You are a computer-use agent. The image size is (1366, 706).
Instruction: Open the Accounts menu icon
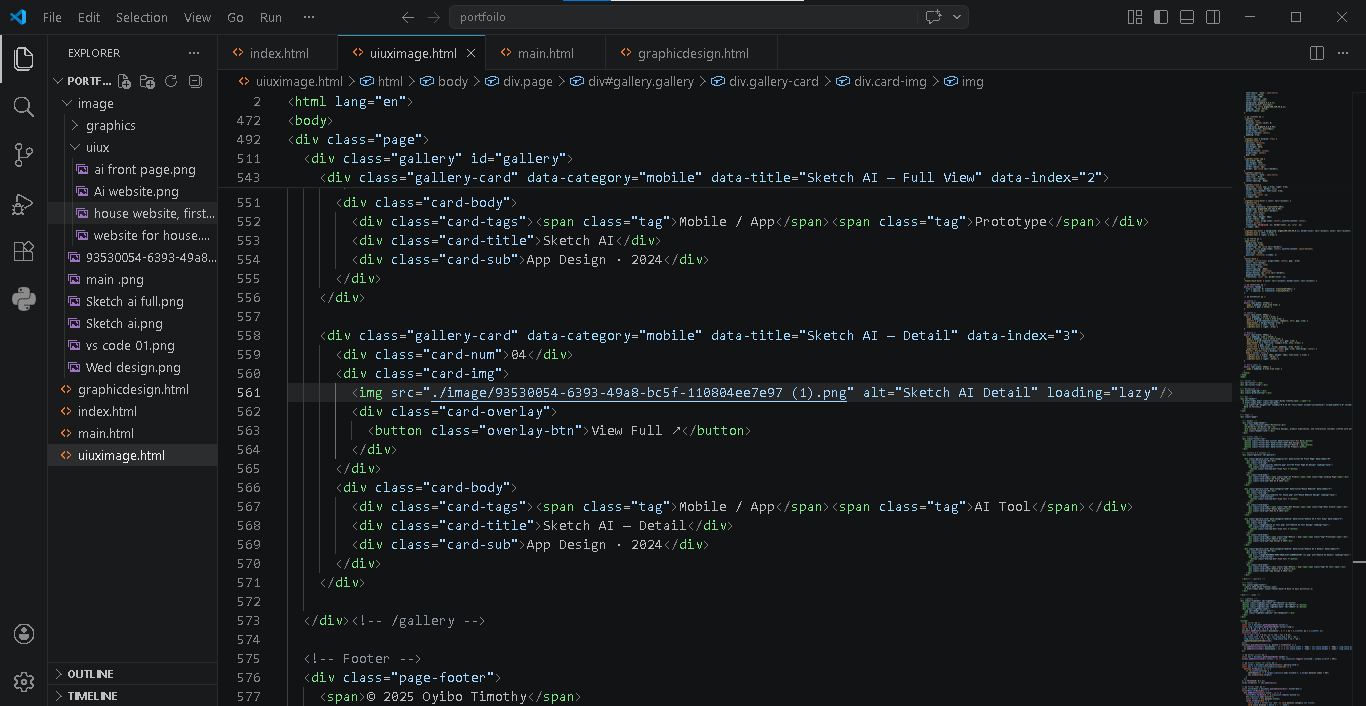24,634
